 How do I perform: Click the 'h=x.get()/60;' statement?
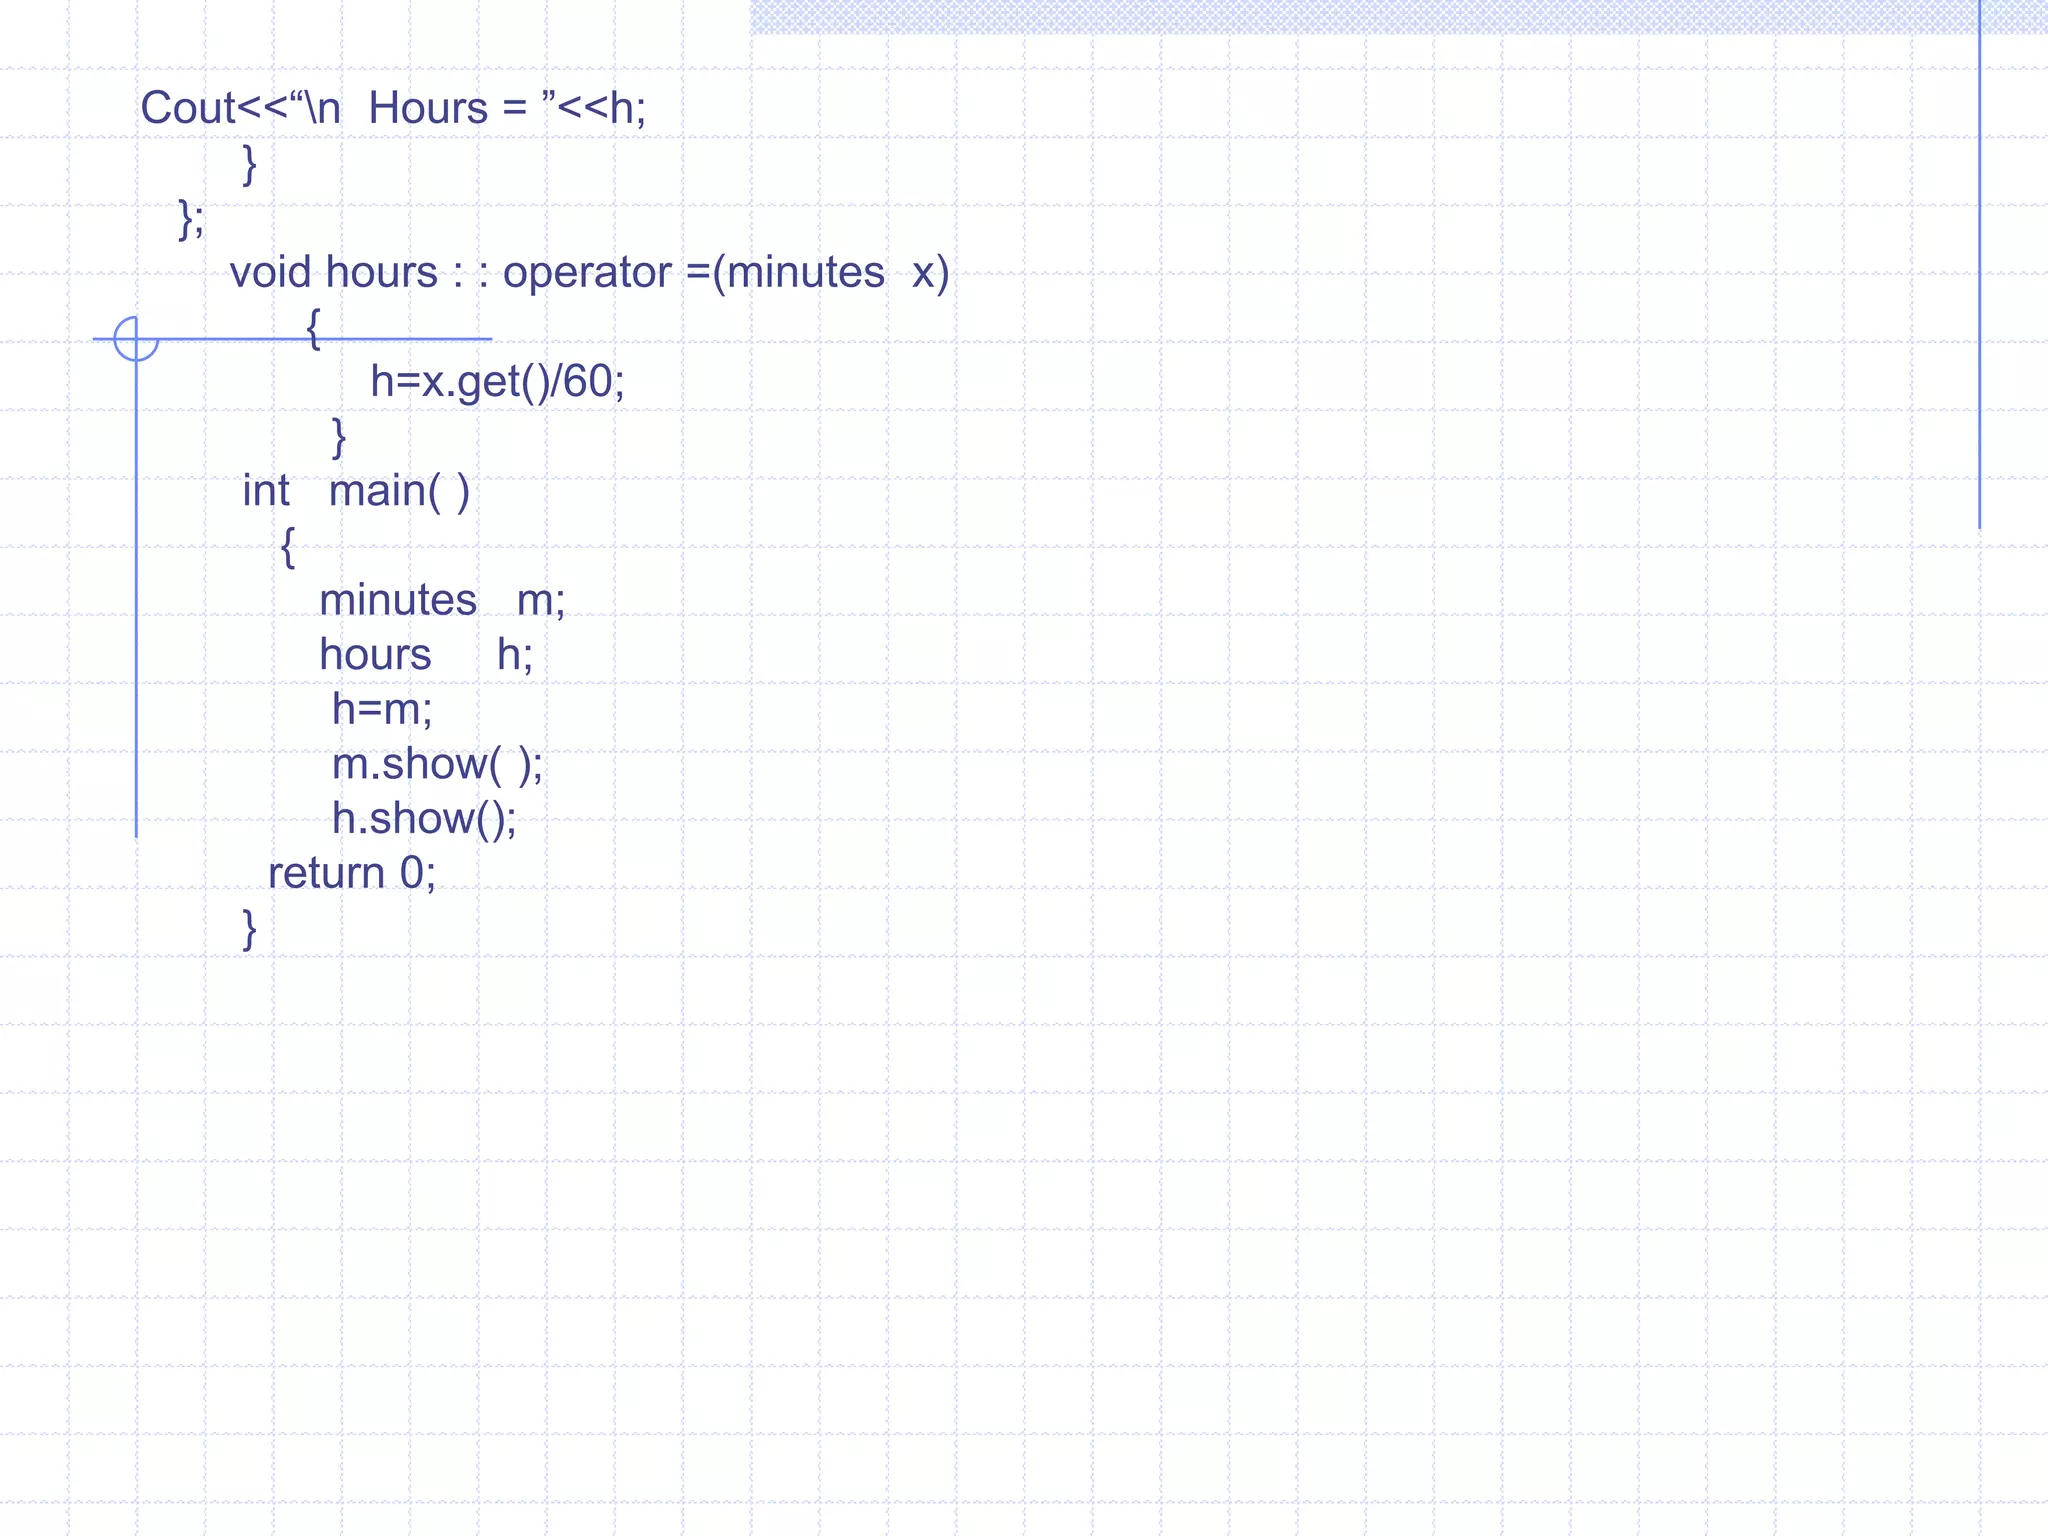(x=497, y=381)
